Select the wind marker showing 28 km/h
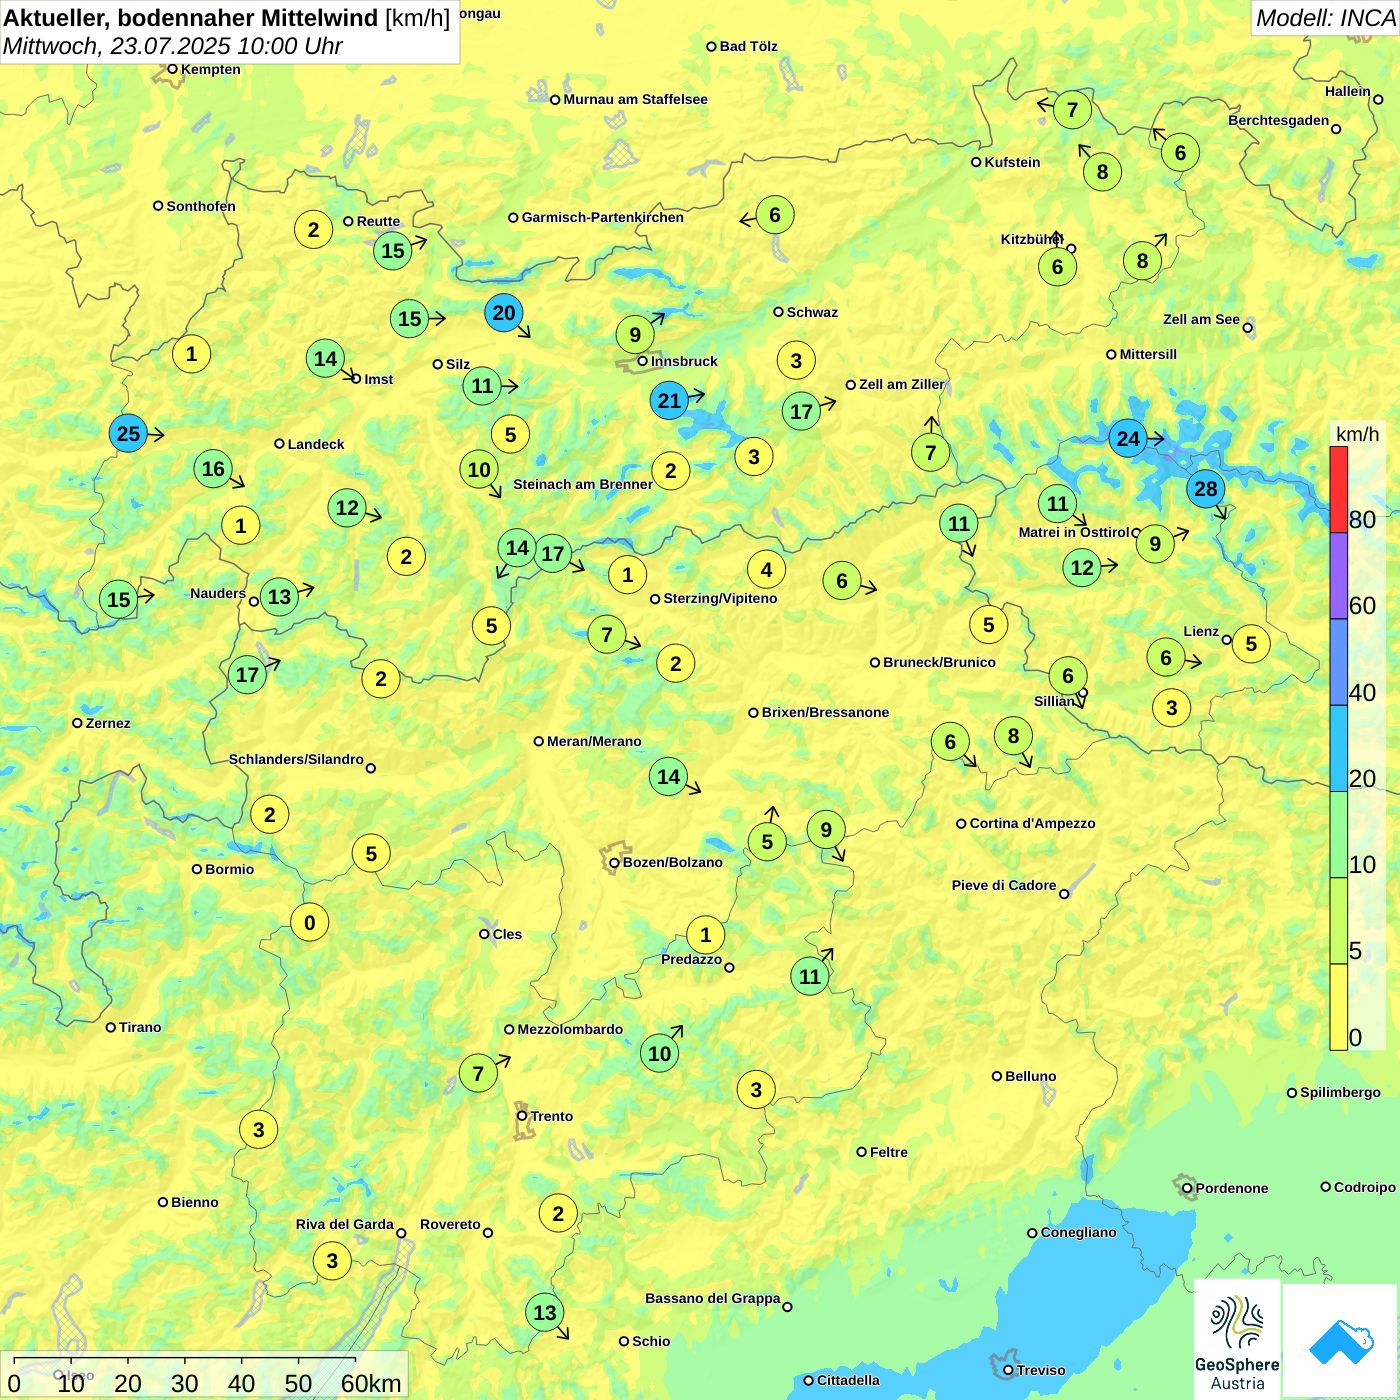 pos(1205,489)
